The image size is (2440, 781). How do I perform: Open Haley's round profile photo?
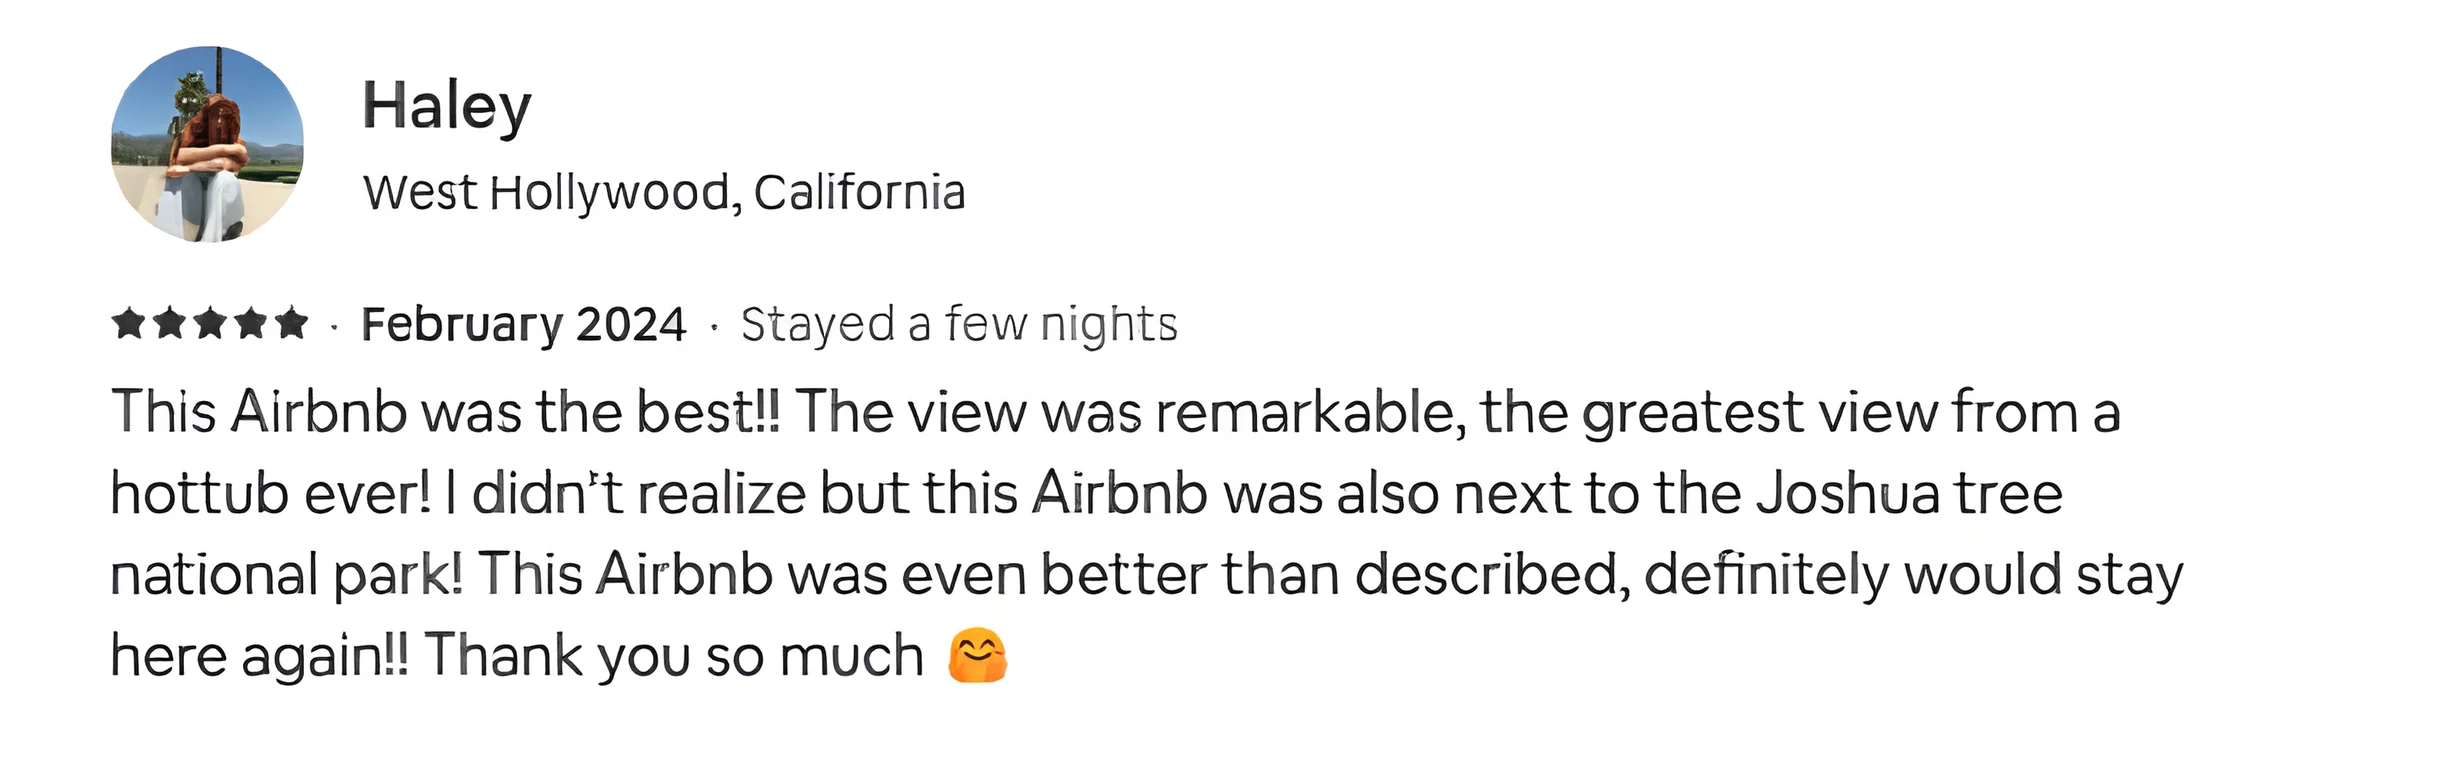pyautogui.click(x=207, y=144)
